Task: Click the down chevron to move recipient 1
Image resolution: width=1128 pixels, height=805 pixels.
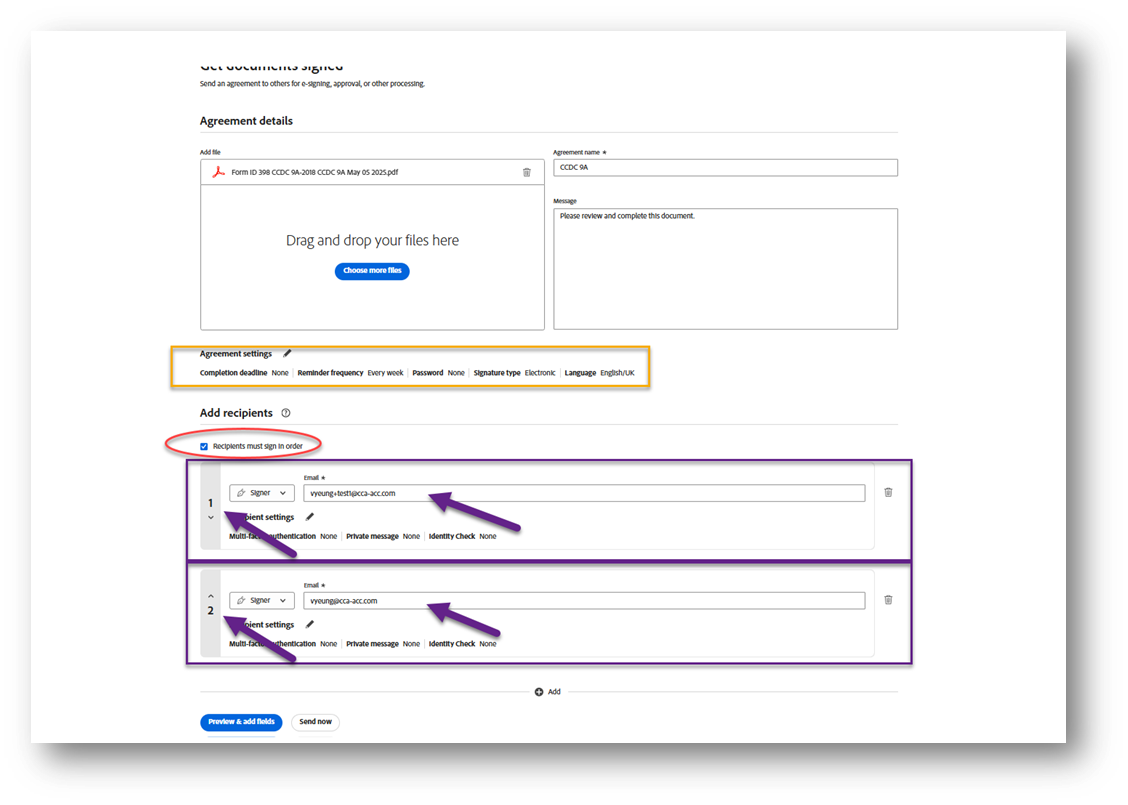Action: click(x=210, y=517)
